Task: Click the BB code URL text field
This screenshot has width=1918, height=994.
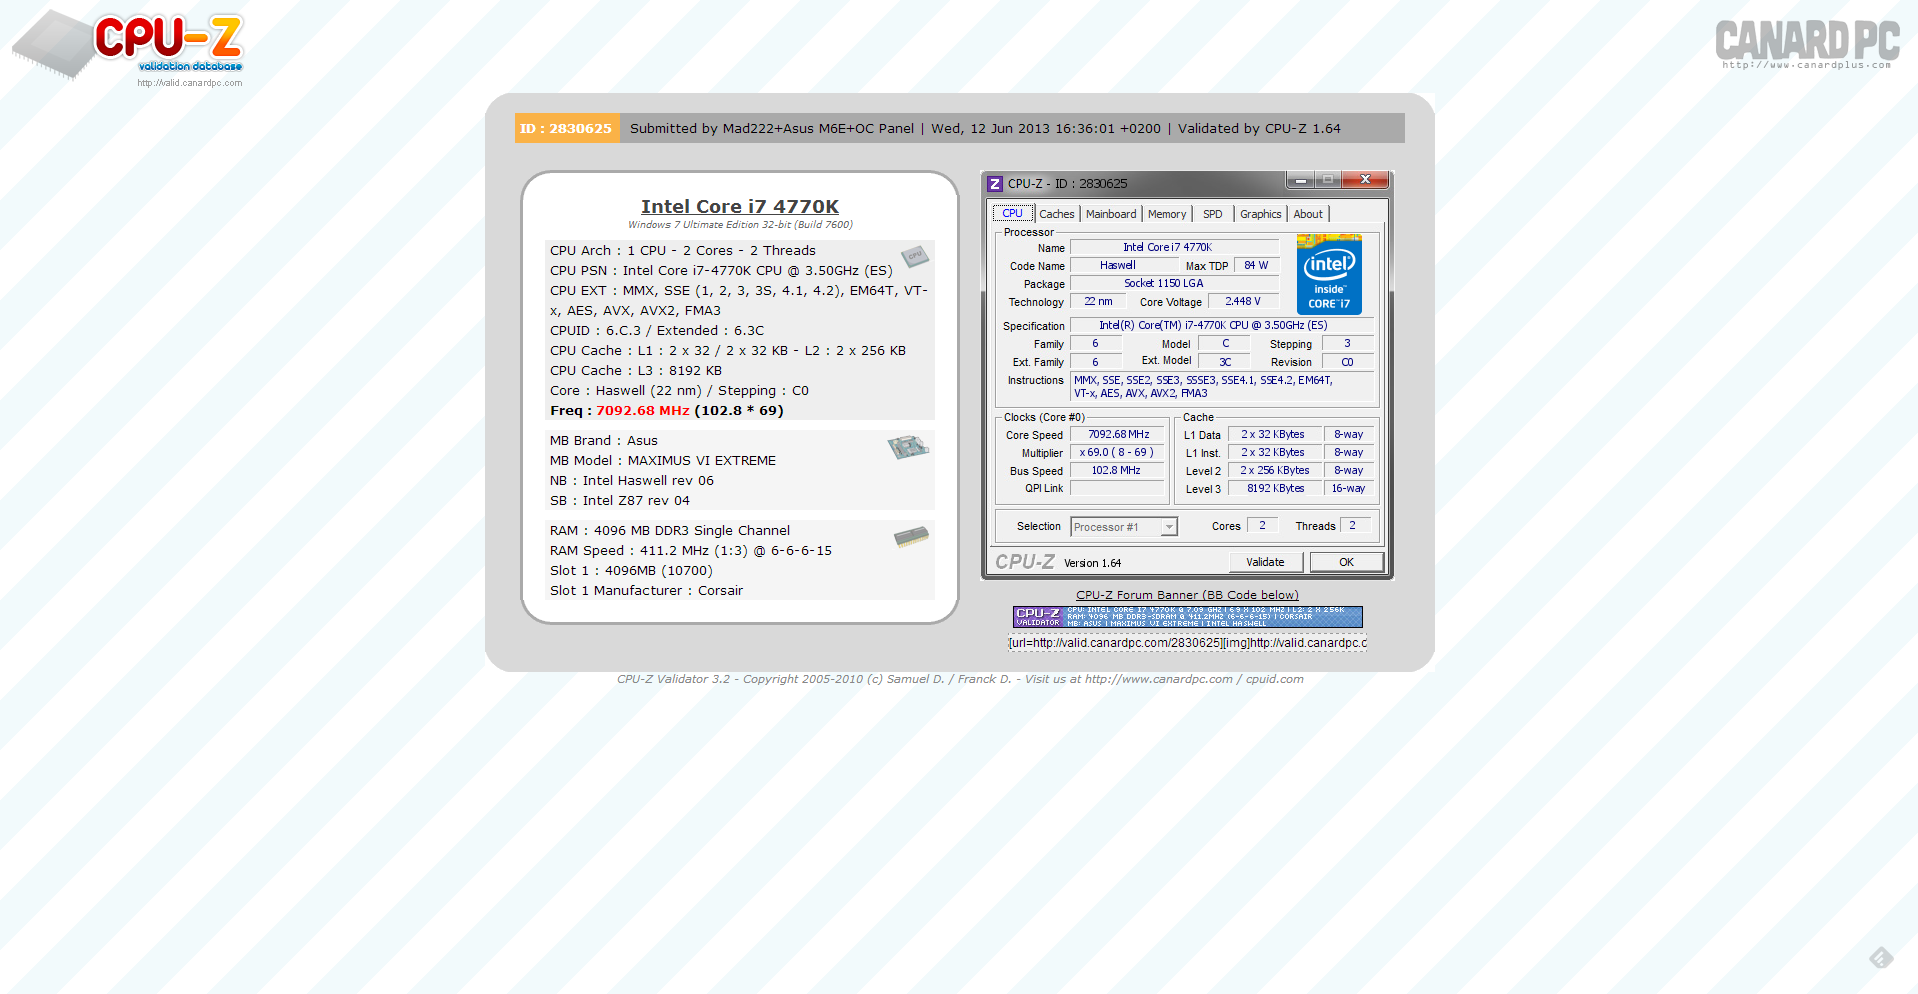Action: click(x=1187, y=643)
